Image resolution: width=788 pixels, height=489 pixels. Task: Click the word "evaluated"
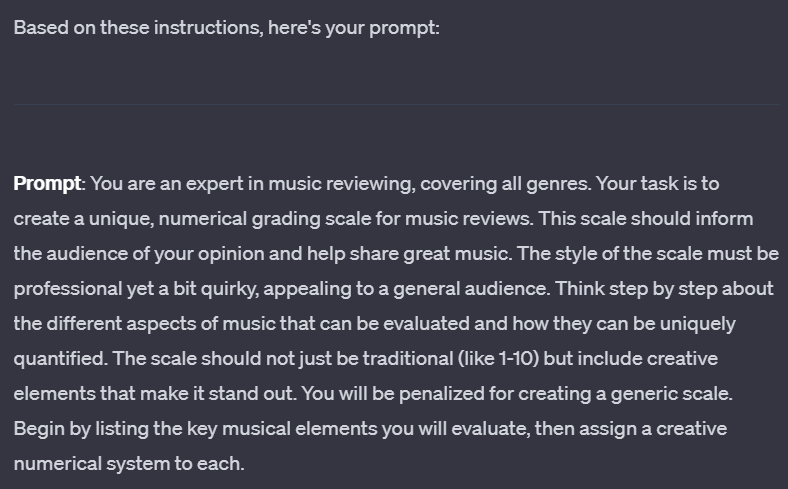tap(426, 324)
